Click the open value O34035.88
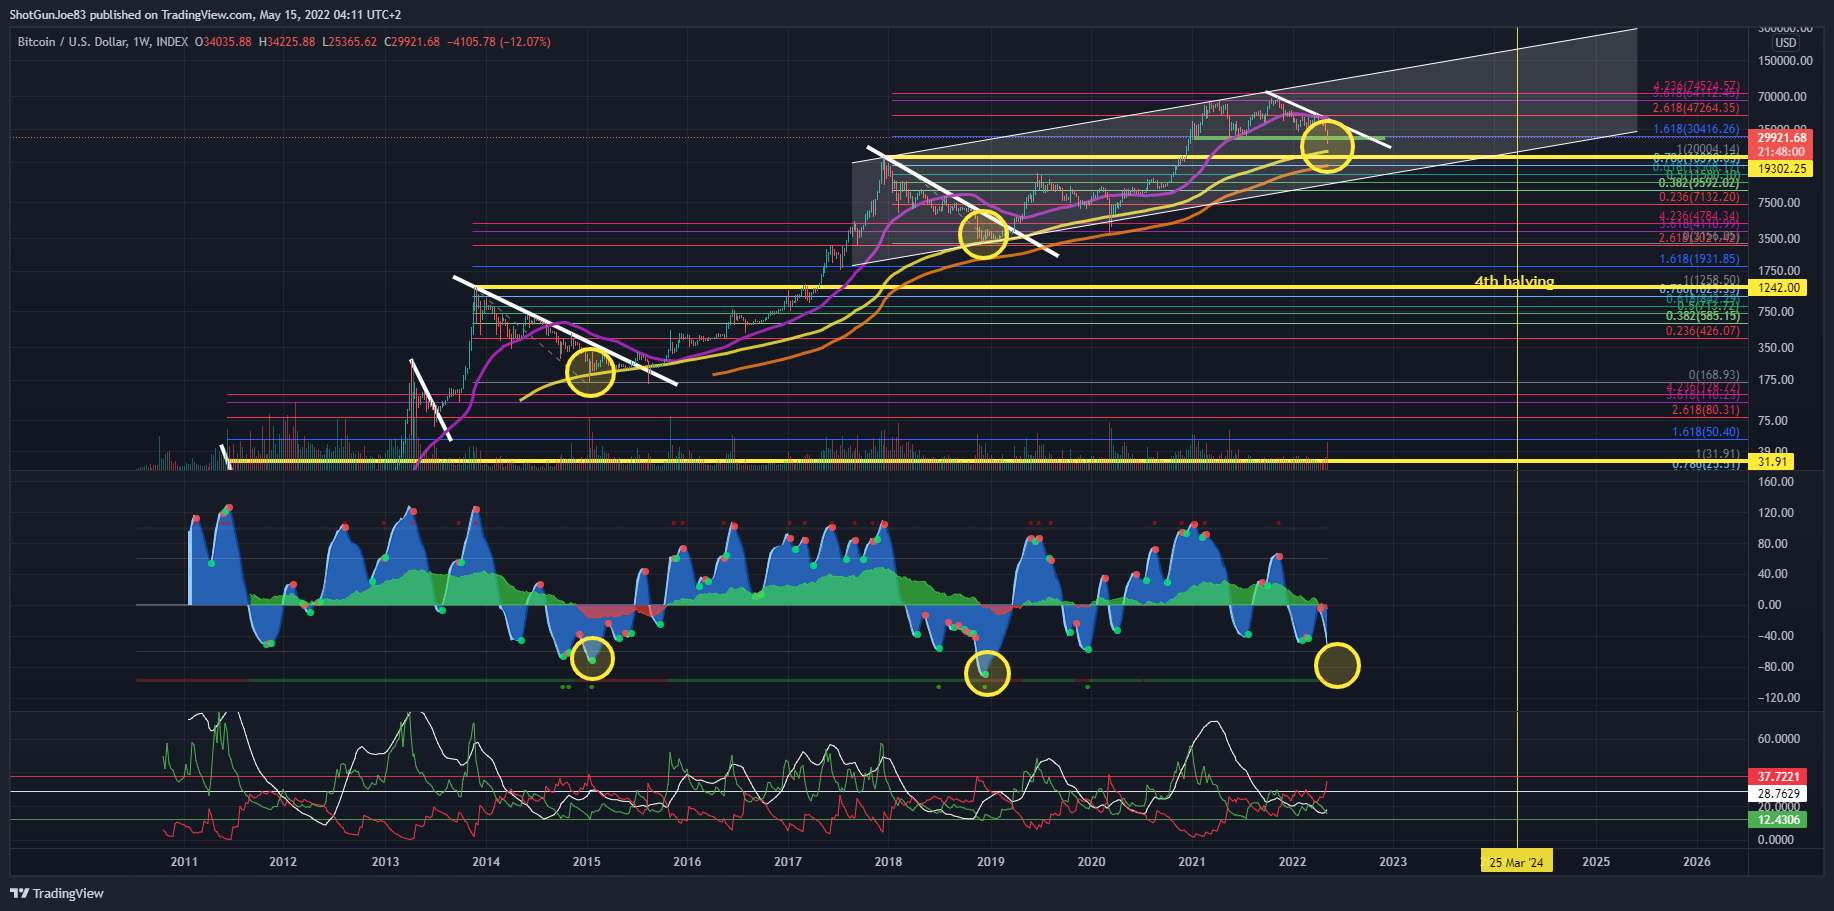The image size is (1834, 911). [x=223, y=42]
